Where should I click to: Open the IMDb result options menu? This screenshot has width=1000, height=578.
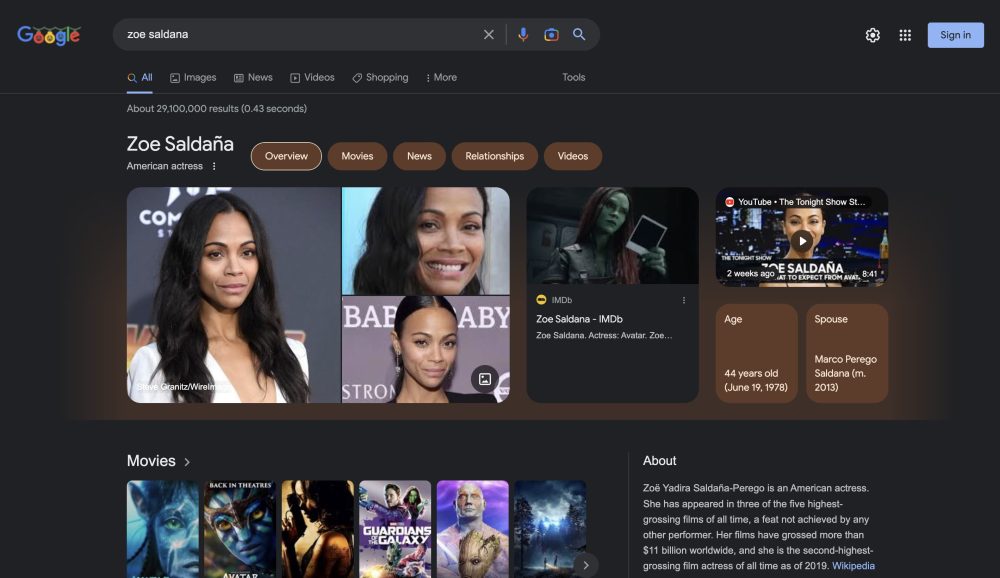click(684, 300)
